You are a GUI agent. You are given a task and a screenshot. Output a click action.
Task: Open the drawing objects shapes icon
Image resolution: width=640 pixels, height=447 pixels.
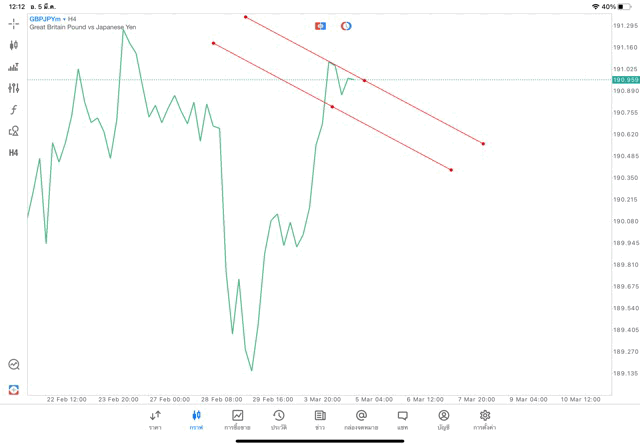click(x=14, y=131)
